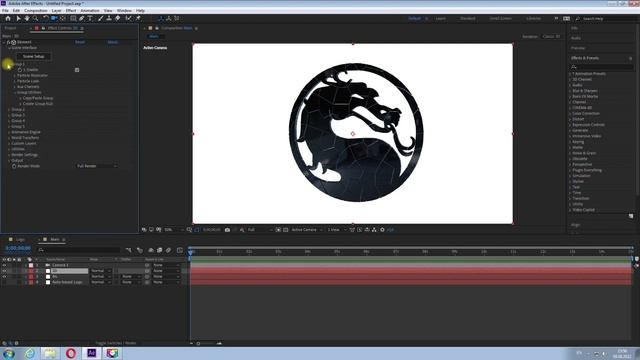Click the draft 3D icon in timeline

tap(140, 250)
